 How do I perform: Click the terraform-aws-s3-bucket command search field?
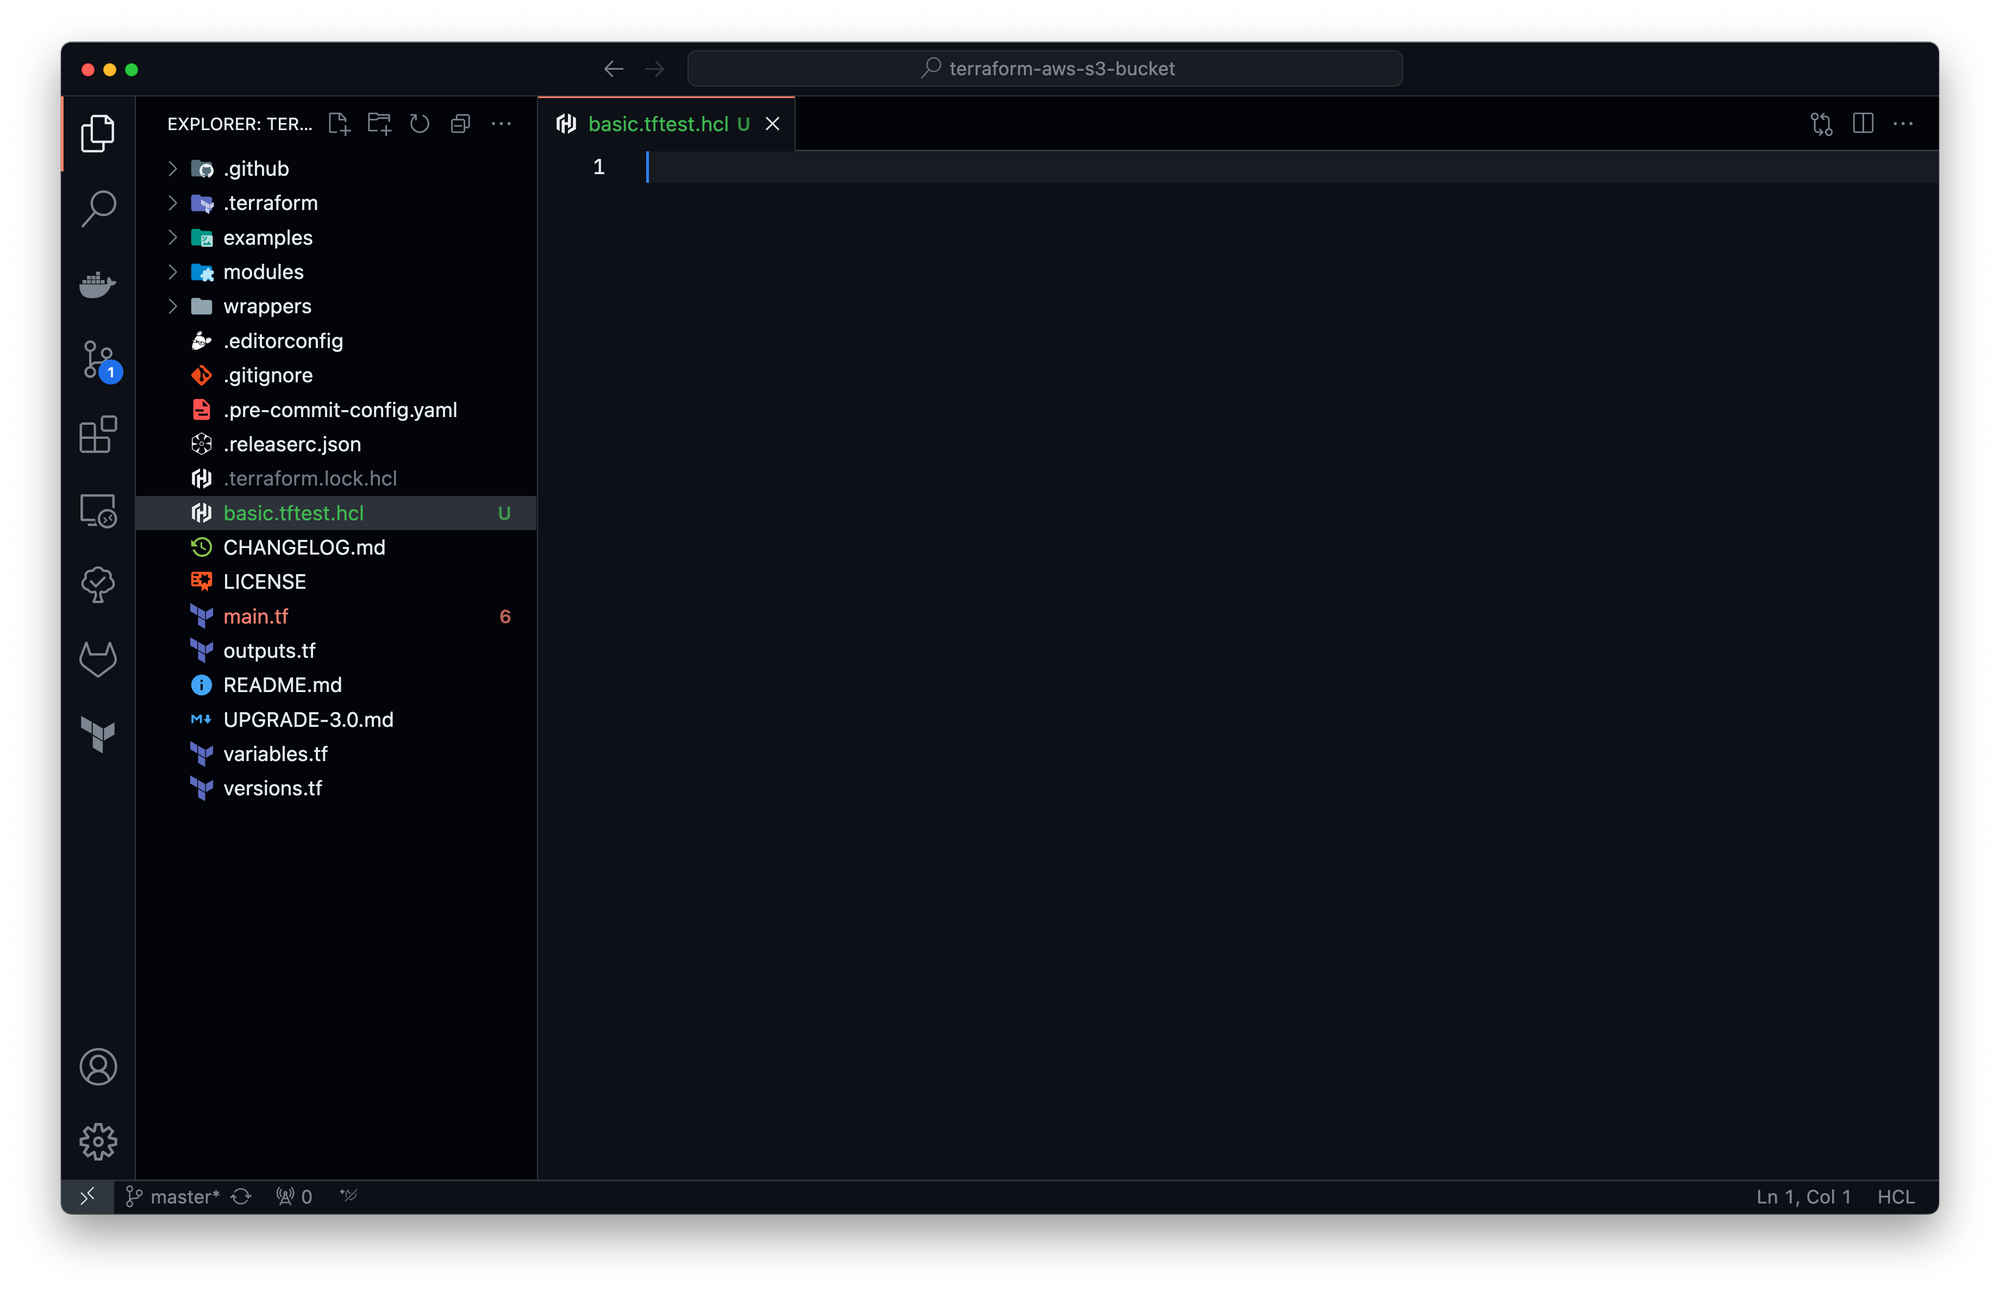(1045, 68)
